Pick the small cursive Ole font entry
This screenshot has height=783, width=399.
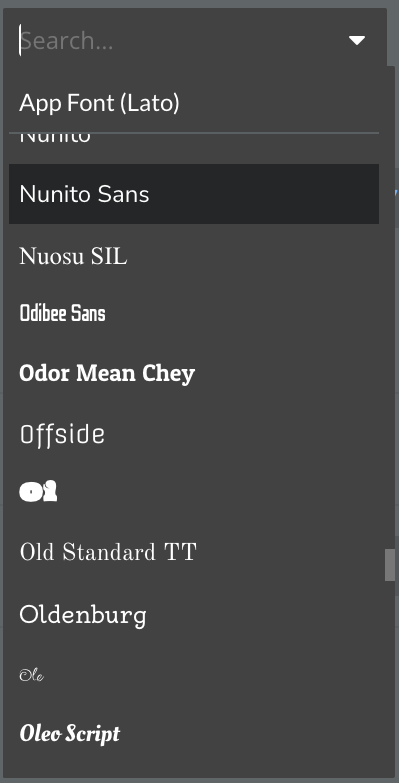point(194,675)
